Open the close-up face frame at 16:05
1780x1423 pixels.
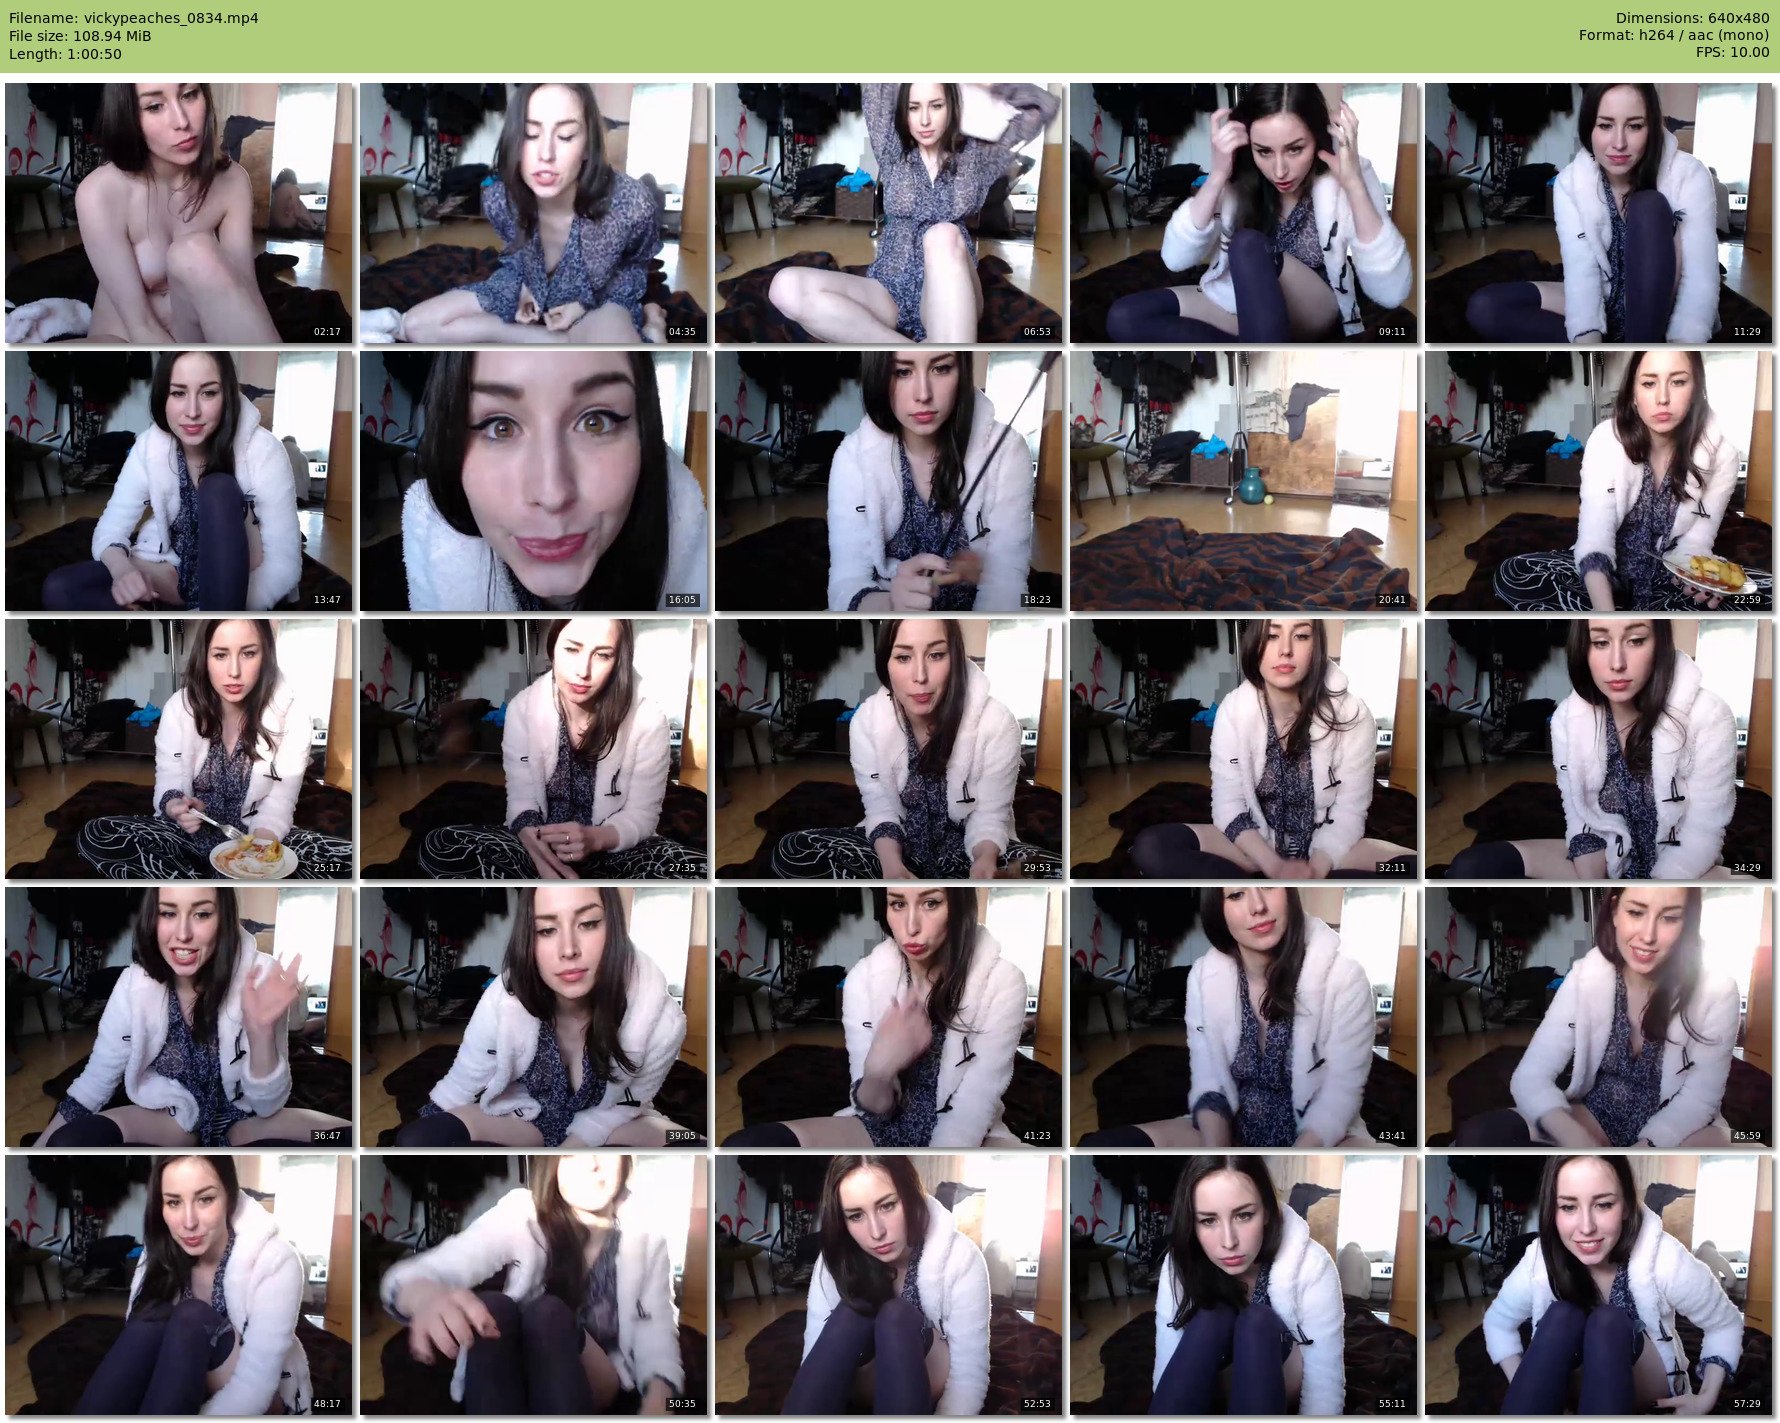tap(534, 481)
